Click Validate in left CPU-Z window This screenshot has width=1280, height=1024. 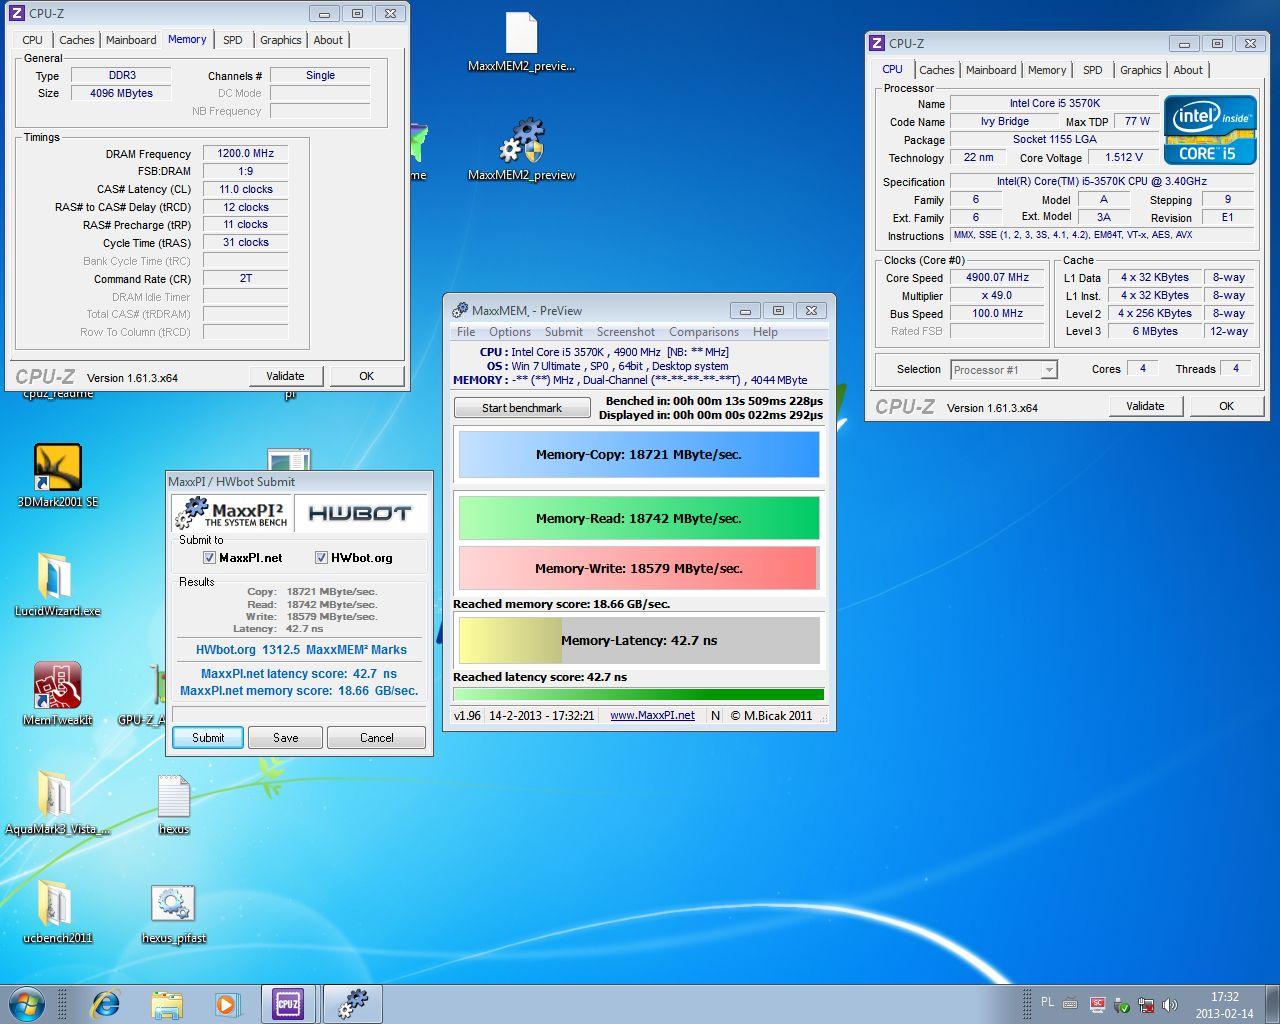(x=286, y=376)
